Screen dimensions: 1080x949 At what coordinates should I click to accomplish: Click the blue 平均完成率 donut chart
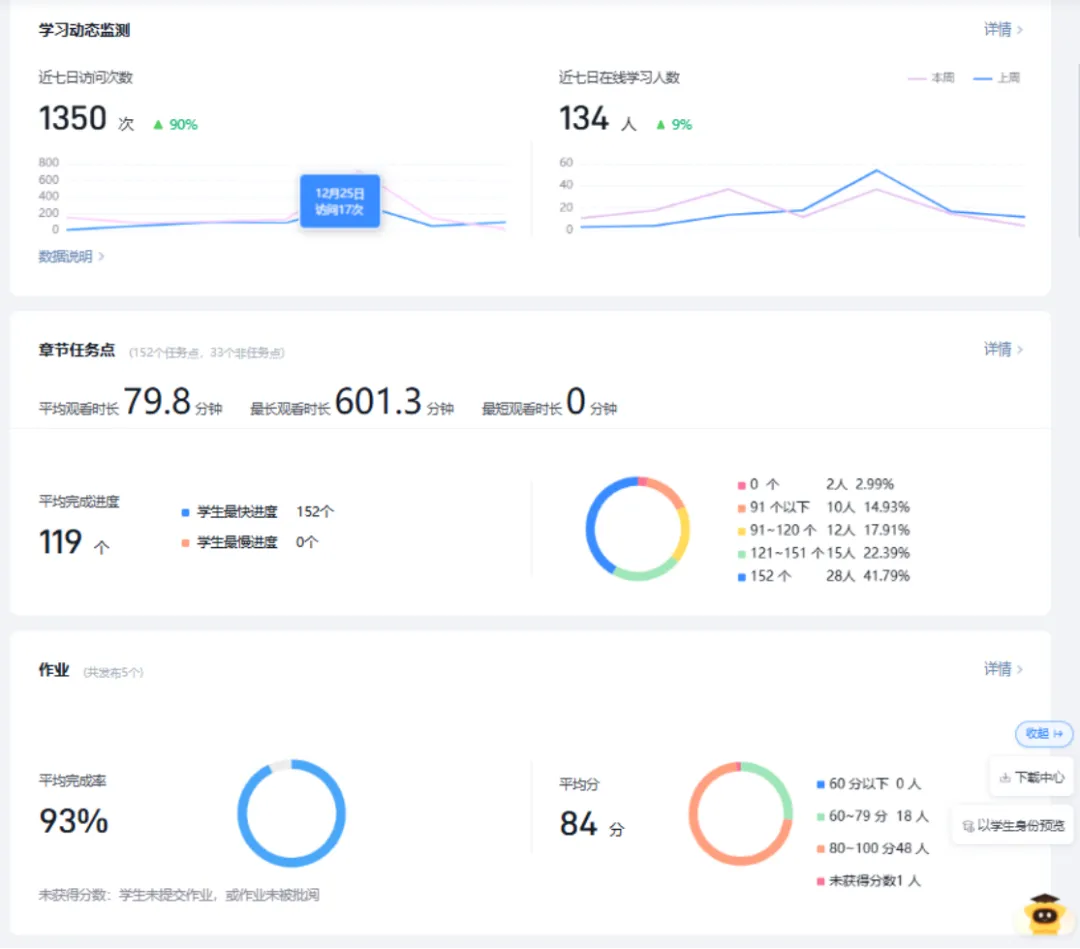tap(291, 813)
